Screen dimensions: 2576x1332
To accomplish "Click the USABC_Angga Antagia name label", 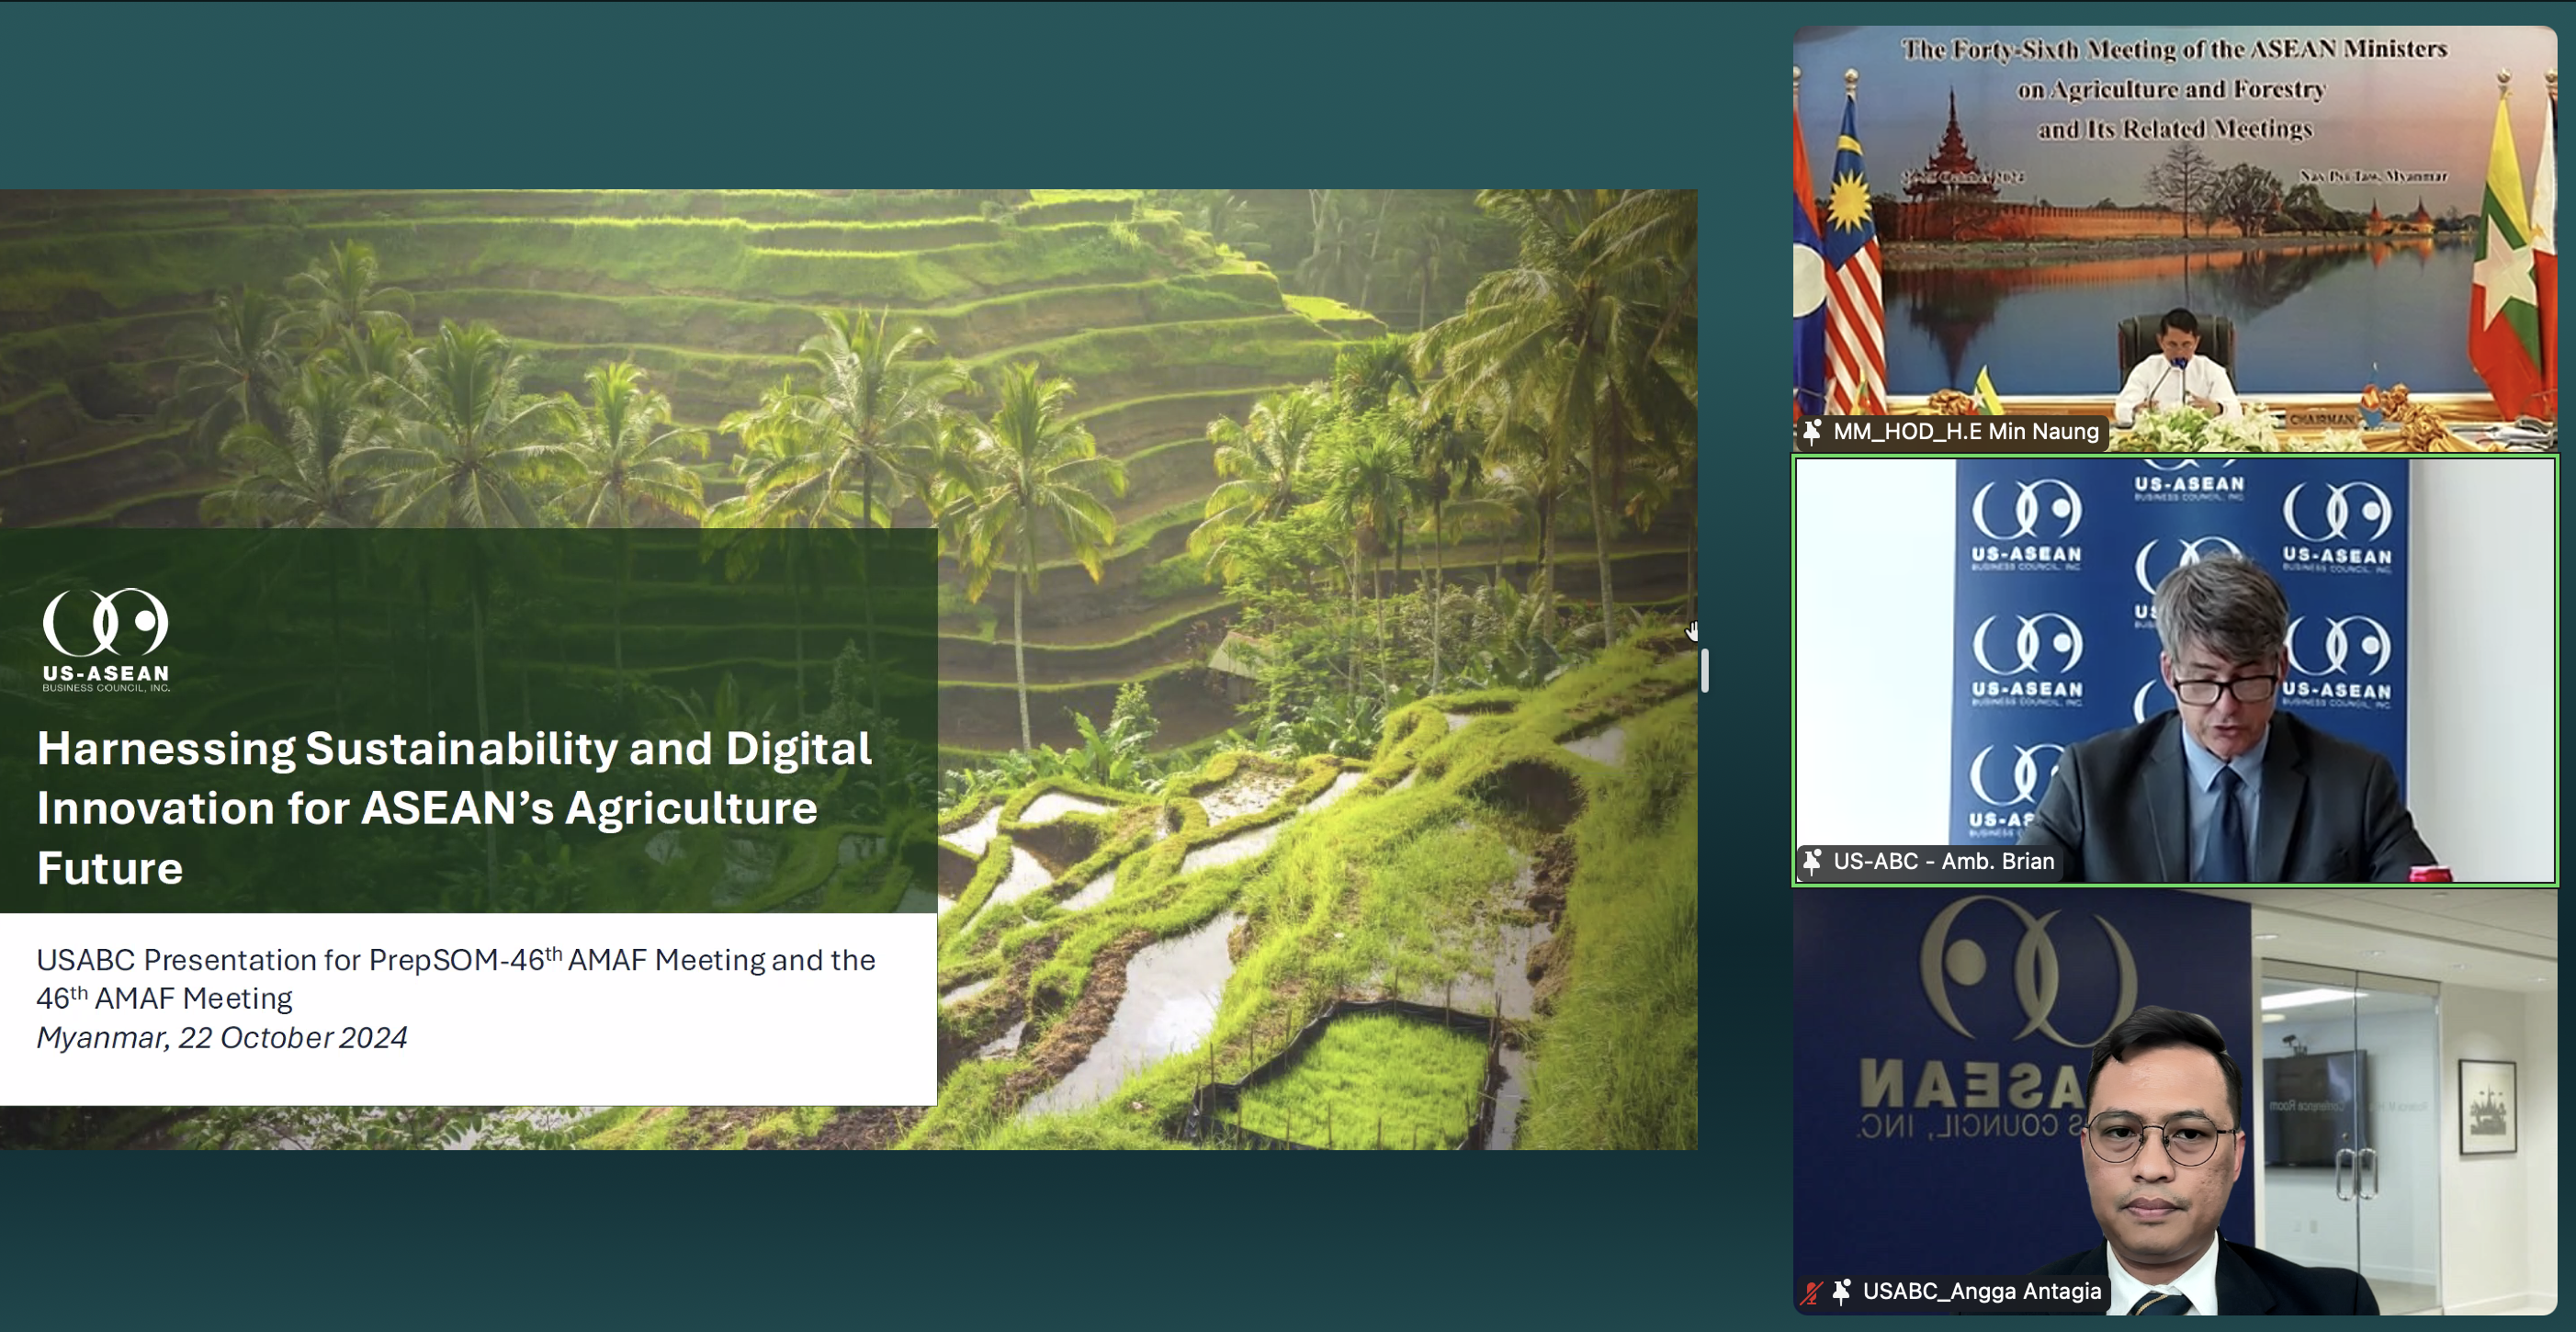I will click(x=1981, y=1291).
